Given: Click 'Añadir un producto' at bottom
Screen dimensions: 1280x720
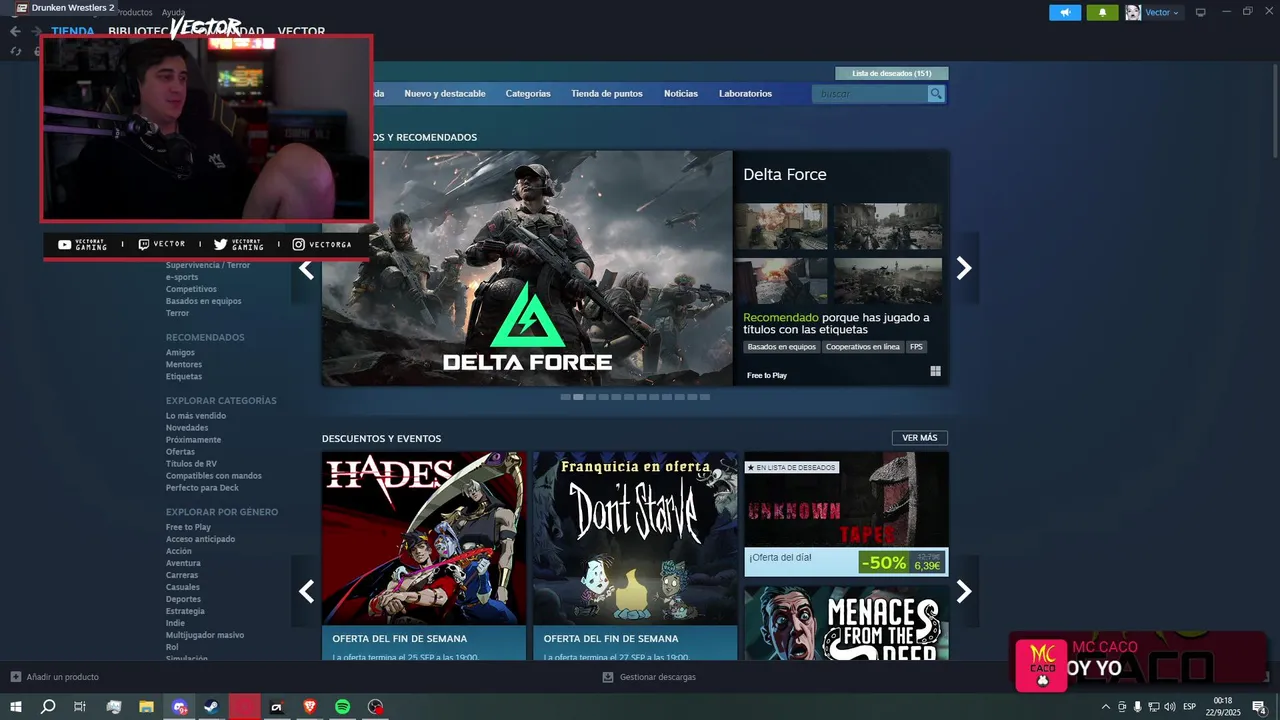Looking at the screenshot, I should pos(55,677).
